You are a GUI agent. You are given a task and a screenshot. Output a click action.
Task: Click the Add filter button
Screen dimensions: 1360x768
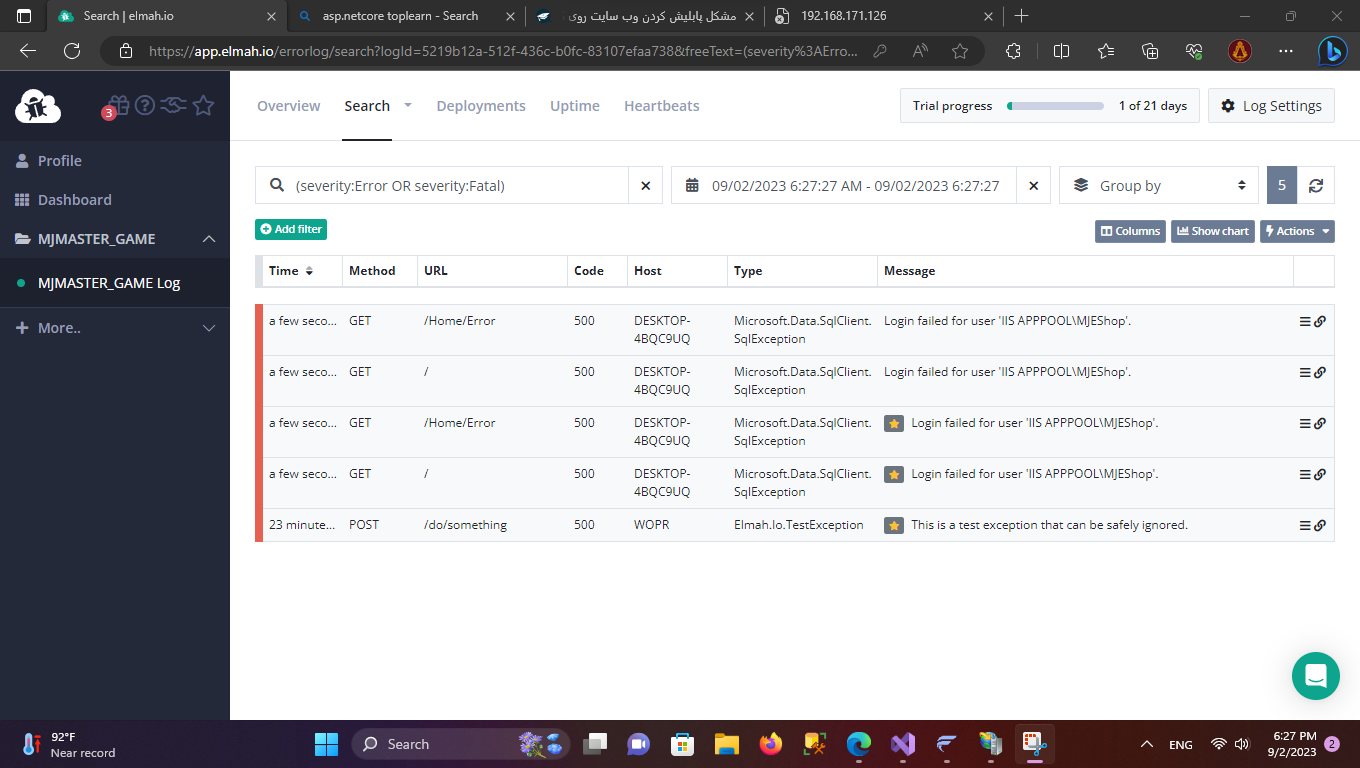[291, 229]
